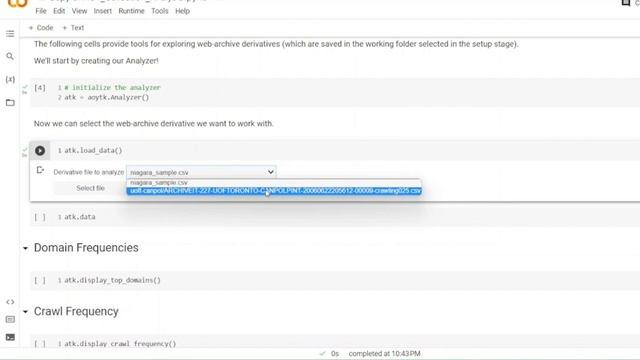Open the code snippets sidebar icon

pos(10,302)
